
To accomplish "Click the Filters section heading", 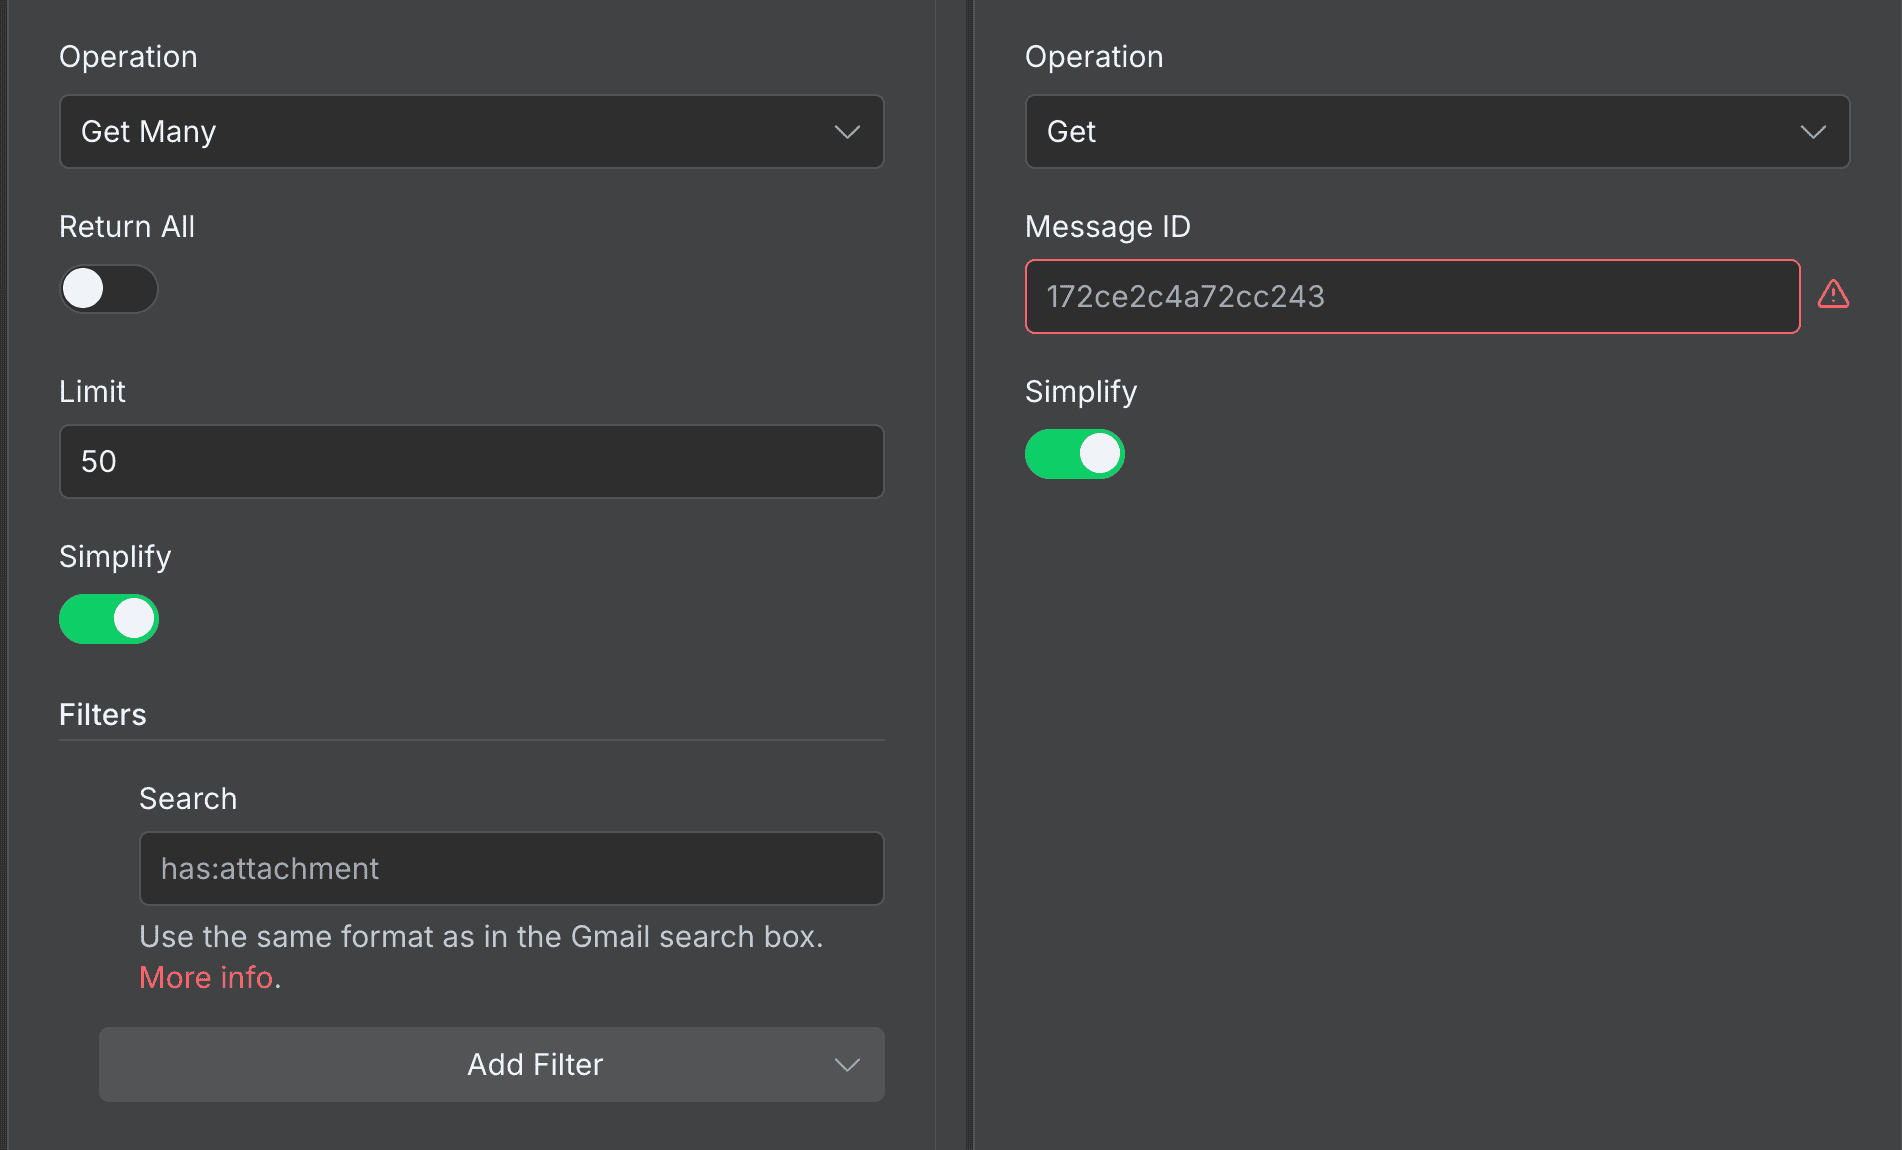I will [102, 714].
